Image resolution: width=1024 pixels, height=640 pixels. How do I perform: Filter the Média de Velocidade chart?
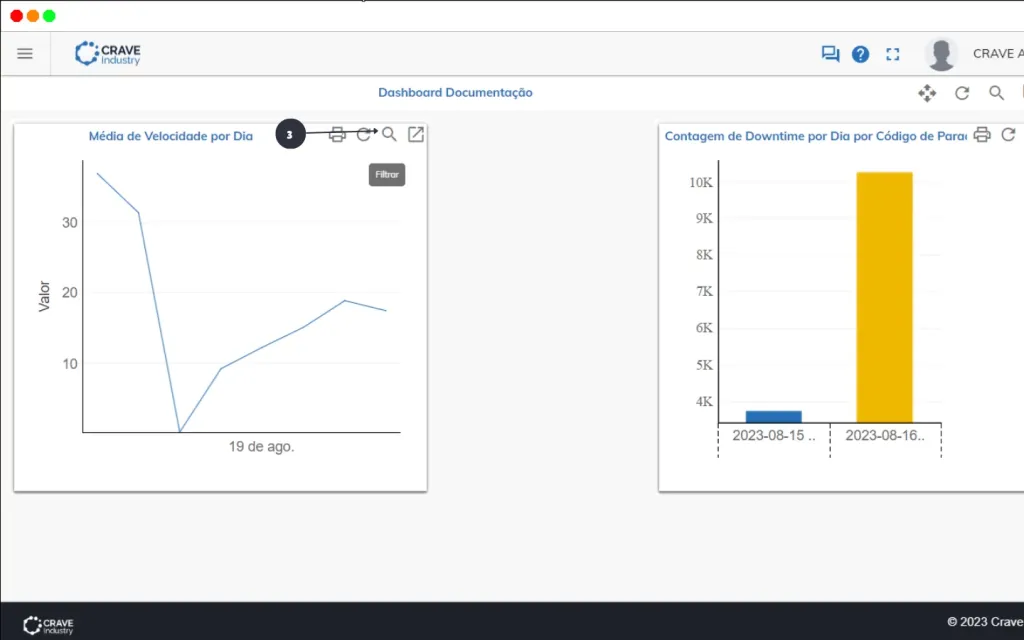(x=389, y=135)
